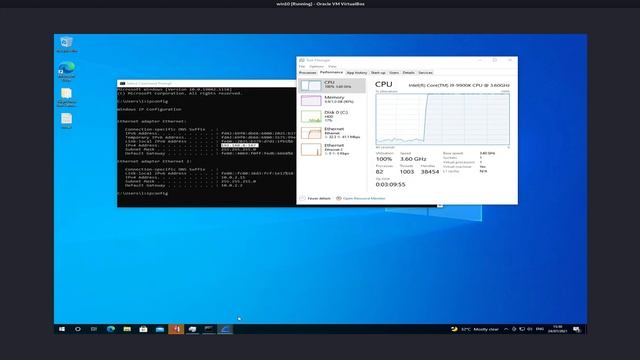This screenshot has height=360, width=640.
Task: Open the taskbar search circle icon
Action: click(78, 329)
